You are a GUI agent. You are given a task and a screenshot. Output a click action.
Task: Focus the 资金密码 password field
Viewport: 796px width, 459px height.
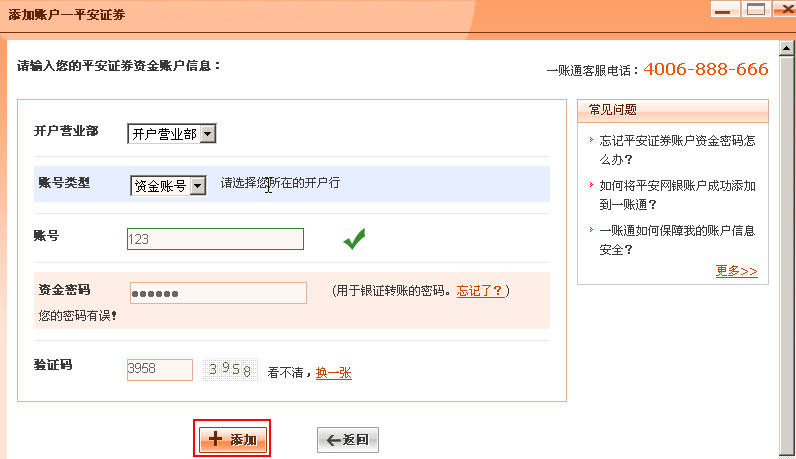pyautogui.click(x=218, y=293)
